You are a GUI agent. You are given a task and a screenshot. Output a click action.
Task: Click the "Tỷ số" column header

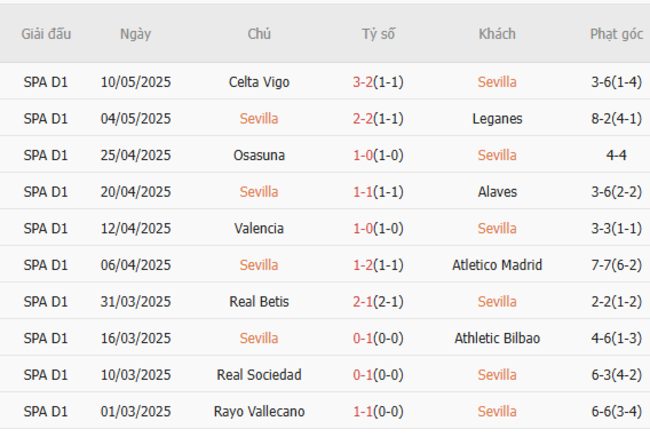point(378,34)
